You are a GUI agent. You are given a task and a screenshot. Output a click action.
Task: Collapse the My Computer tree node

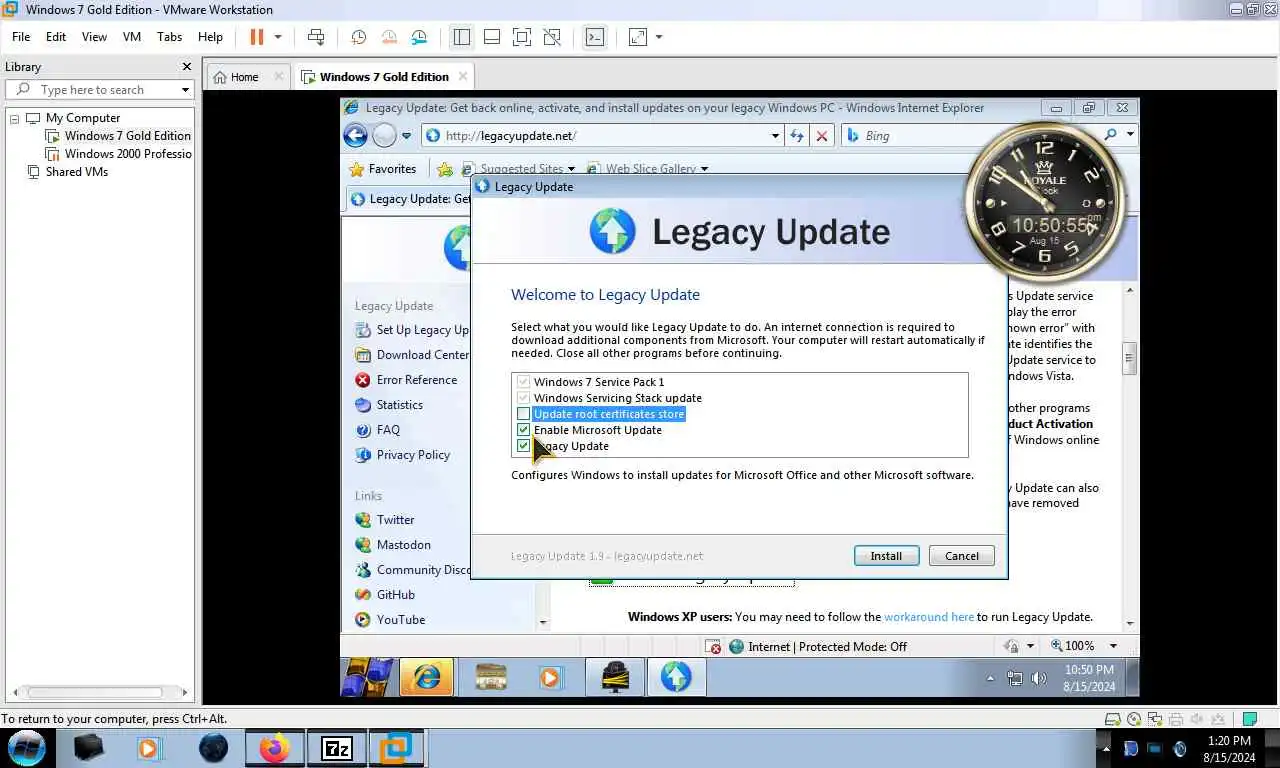pyautogui.click(x=15, y=118)
